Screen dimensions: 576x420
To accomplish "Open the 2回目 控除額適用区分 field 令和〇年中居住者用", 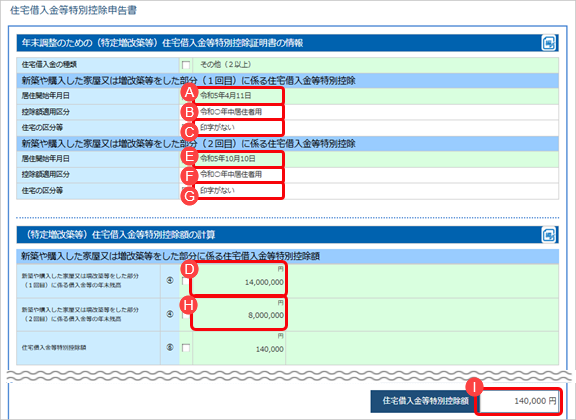I will coord(238,175).
